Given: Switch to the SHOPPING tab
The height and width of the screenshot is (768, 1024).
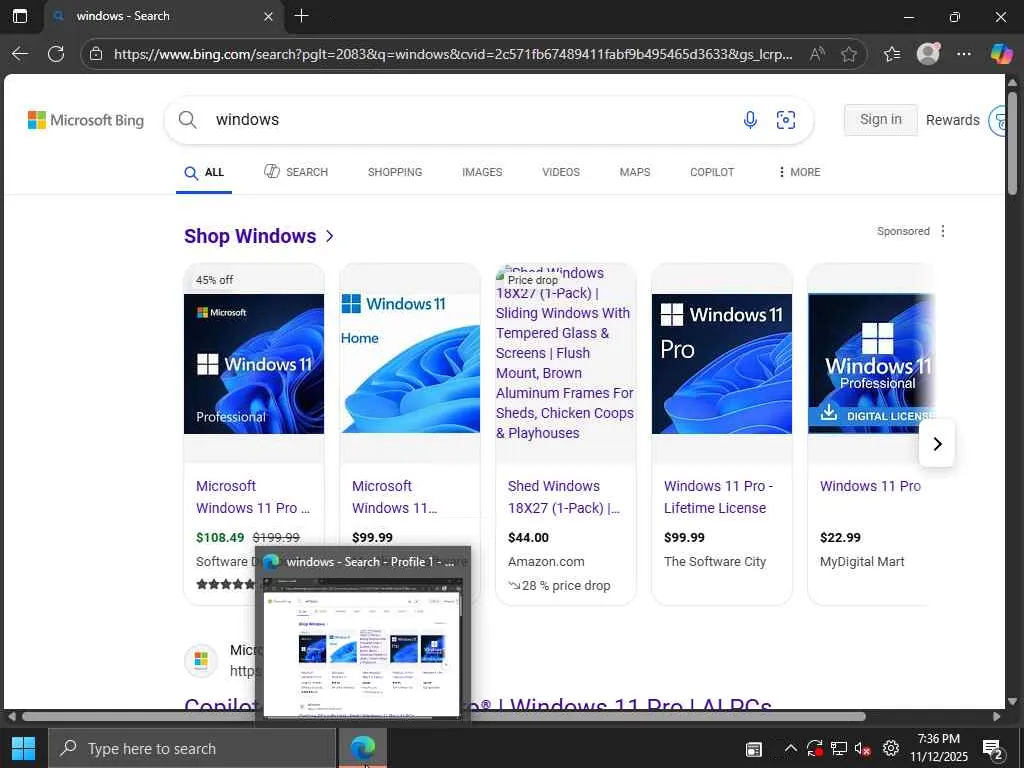Looking at the screenshot, I should (x=394, y=172).
